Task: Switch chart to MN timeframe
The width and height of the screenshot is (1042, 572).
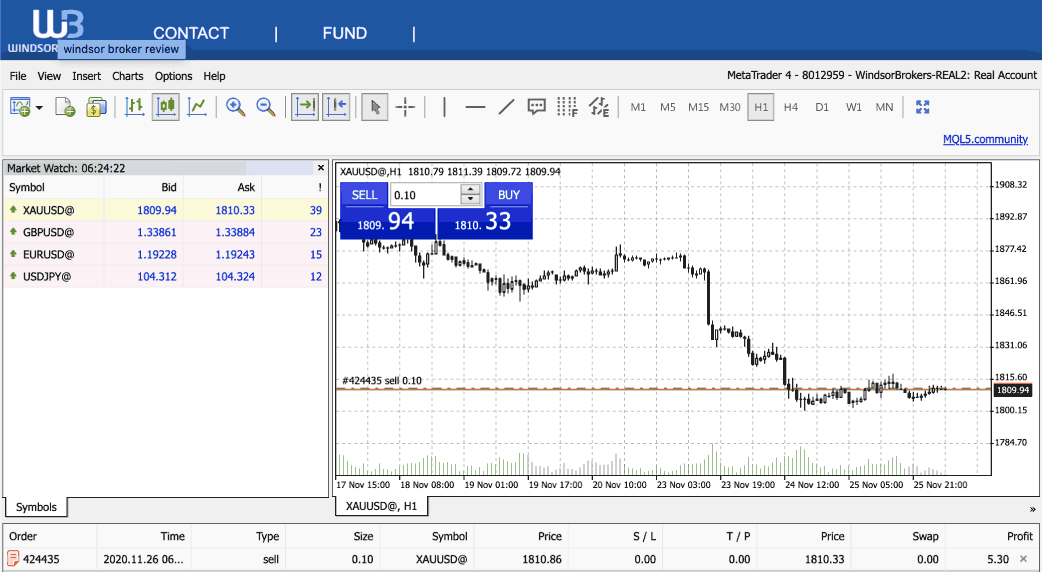Action: [885, 107]
